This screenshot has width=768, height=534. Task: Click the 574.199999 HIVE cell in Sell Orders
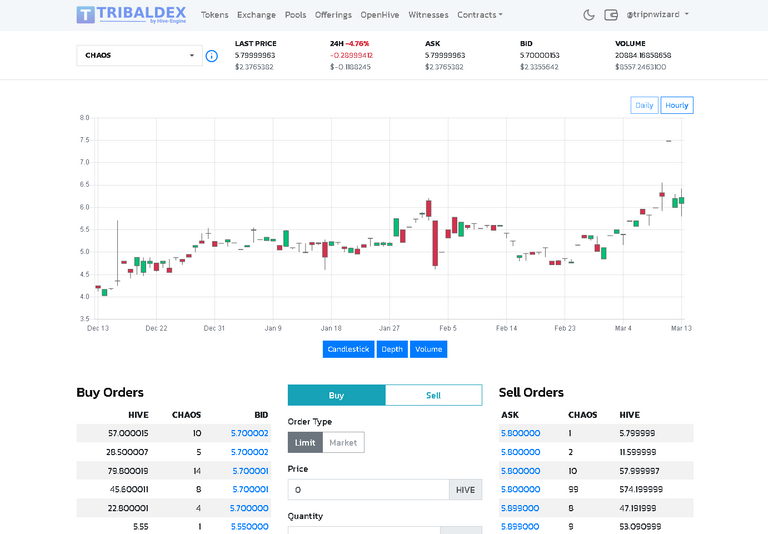coord(641,489)
